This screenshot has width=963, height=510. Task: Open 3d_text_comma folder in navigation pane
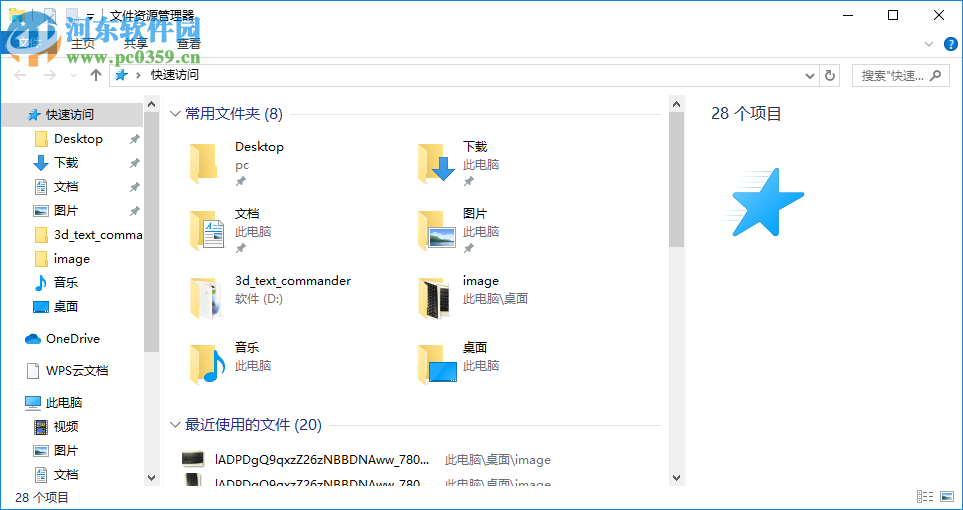[x=88, y=235]
